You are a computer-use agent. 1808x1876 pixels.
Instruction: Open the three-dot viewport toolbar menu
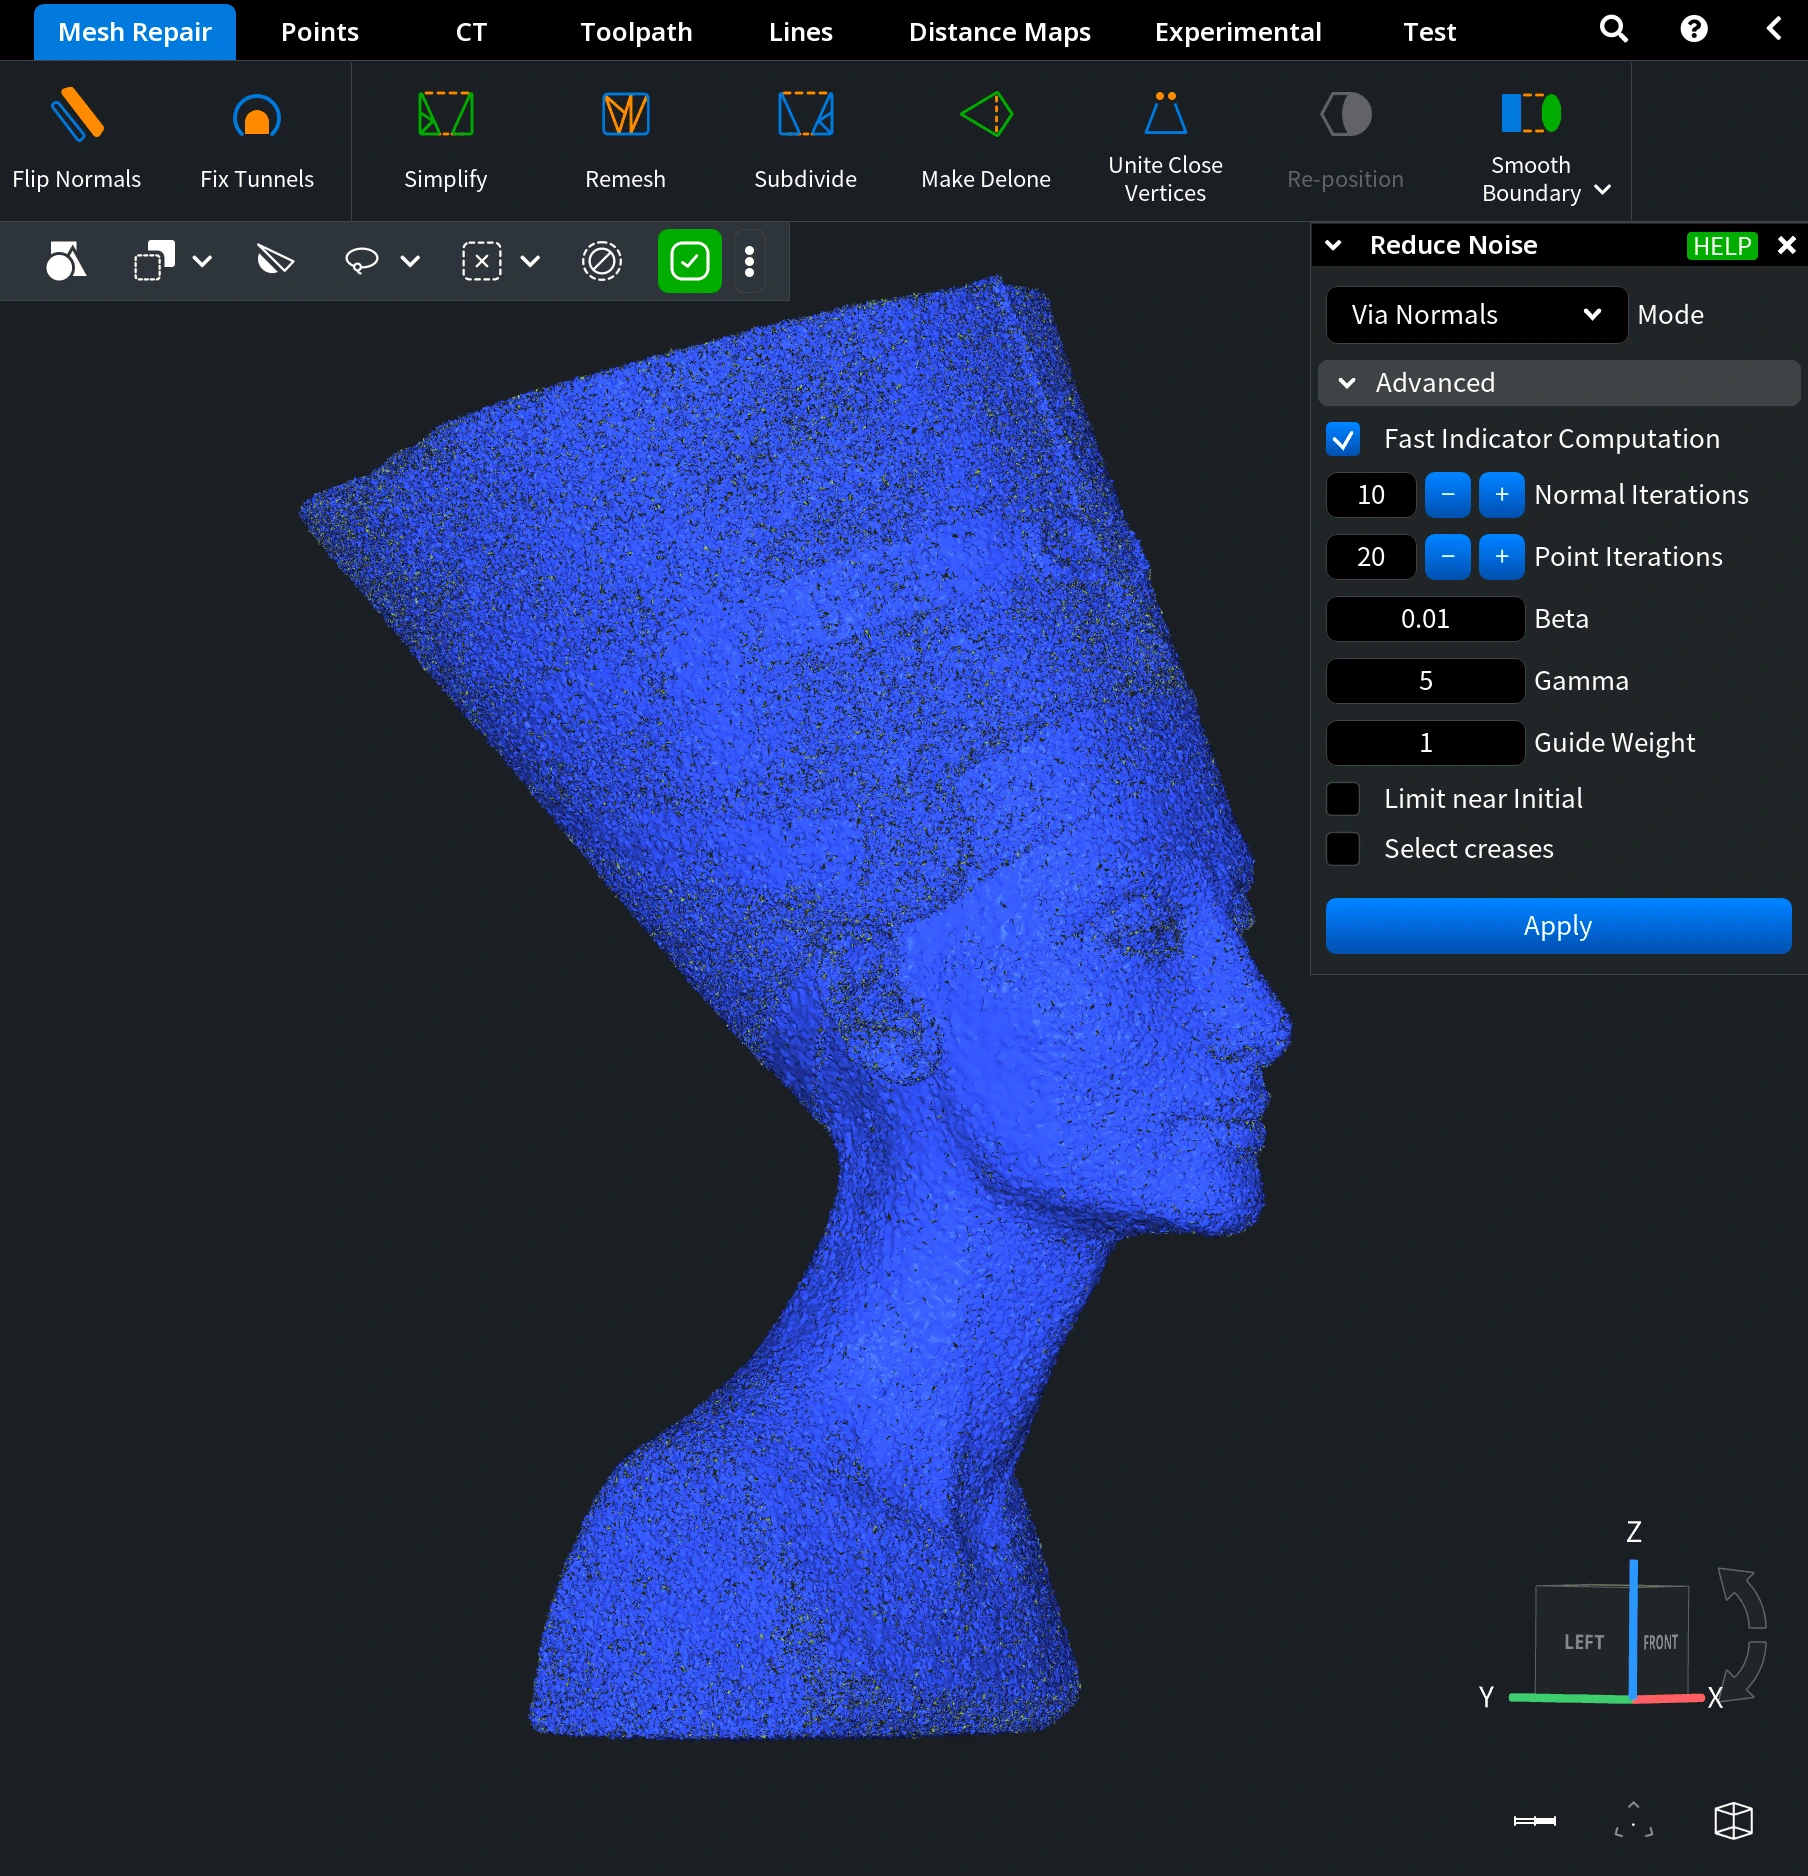point(750,261)
